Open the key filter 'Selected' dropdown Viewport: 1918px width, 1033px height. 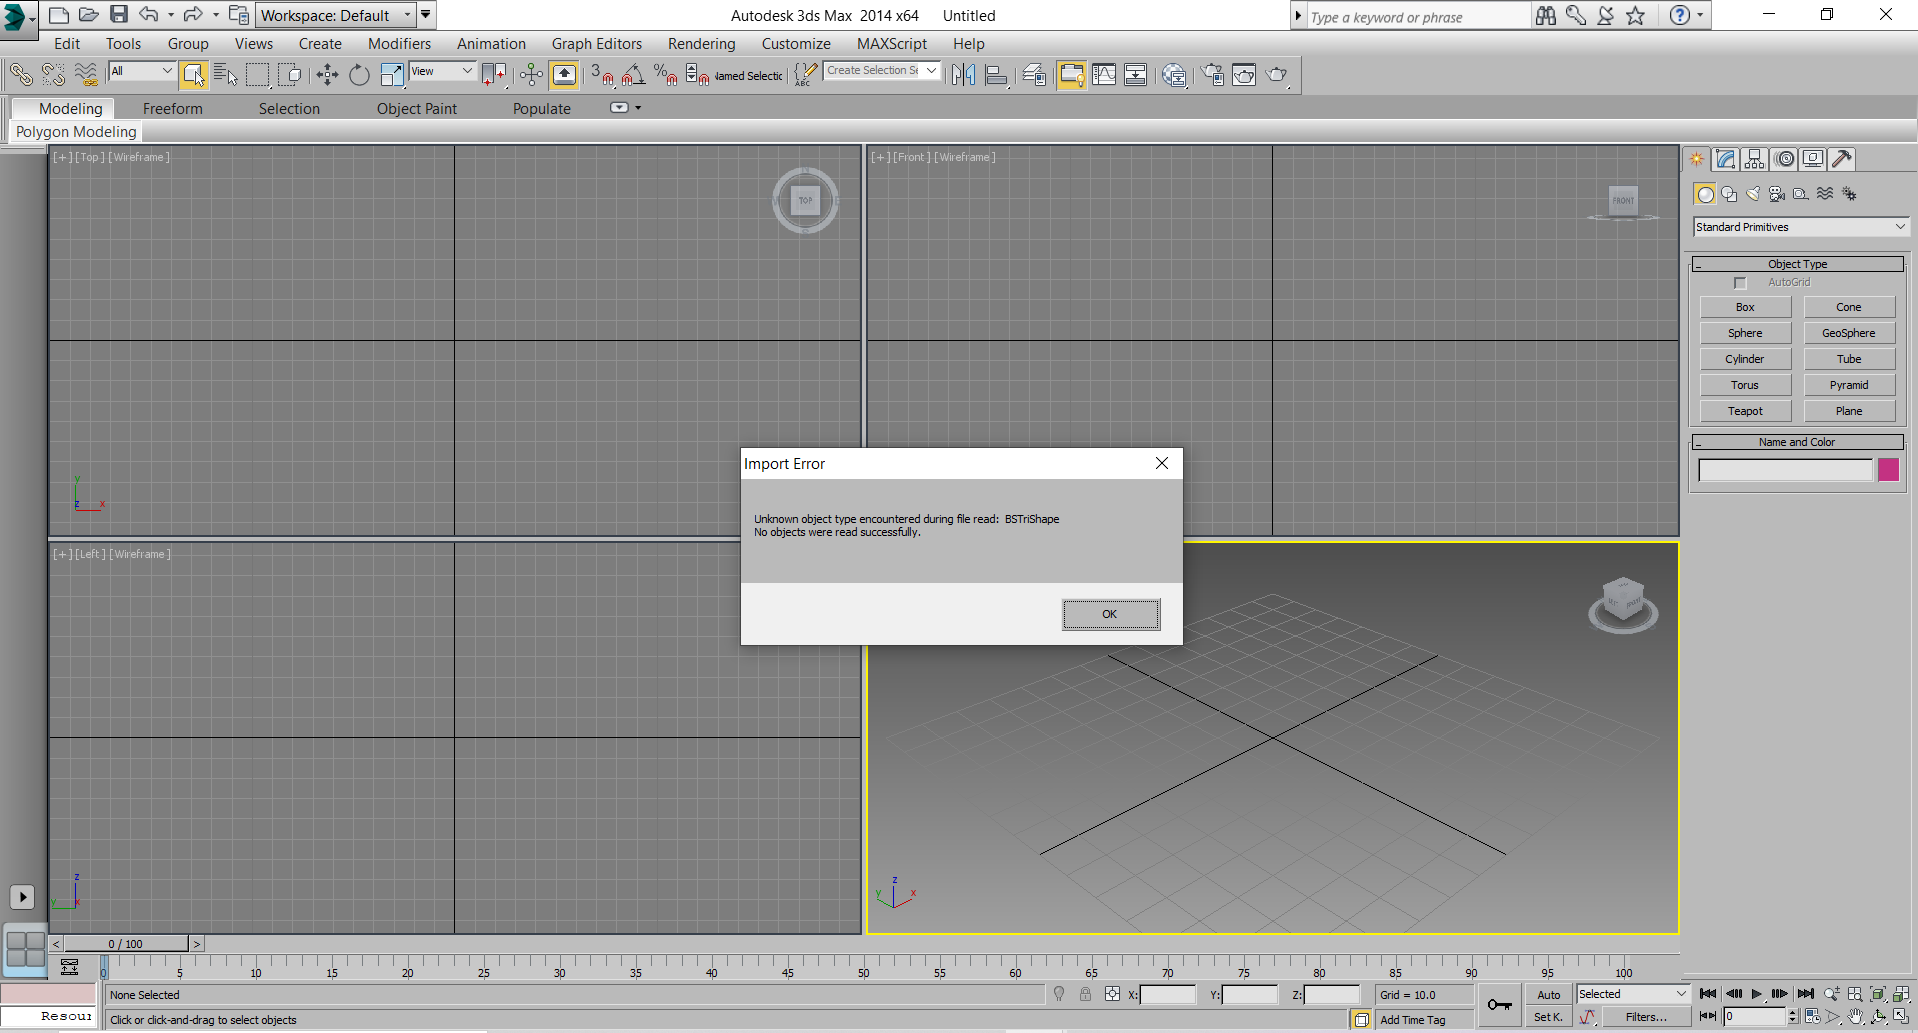(1633, 994)
